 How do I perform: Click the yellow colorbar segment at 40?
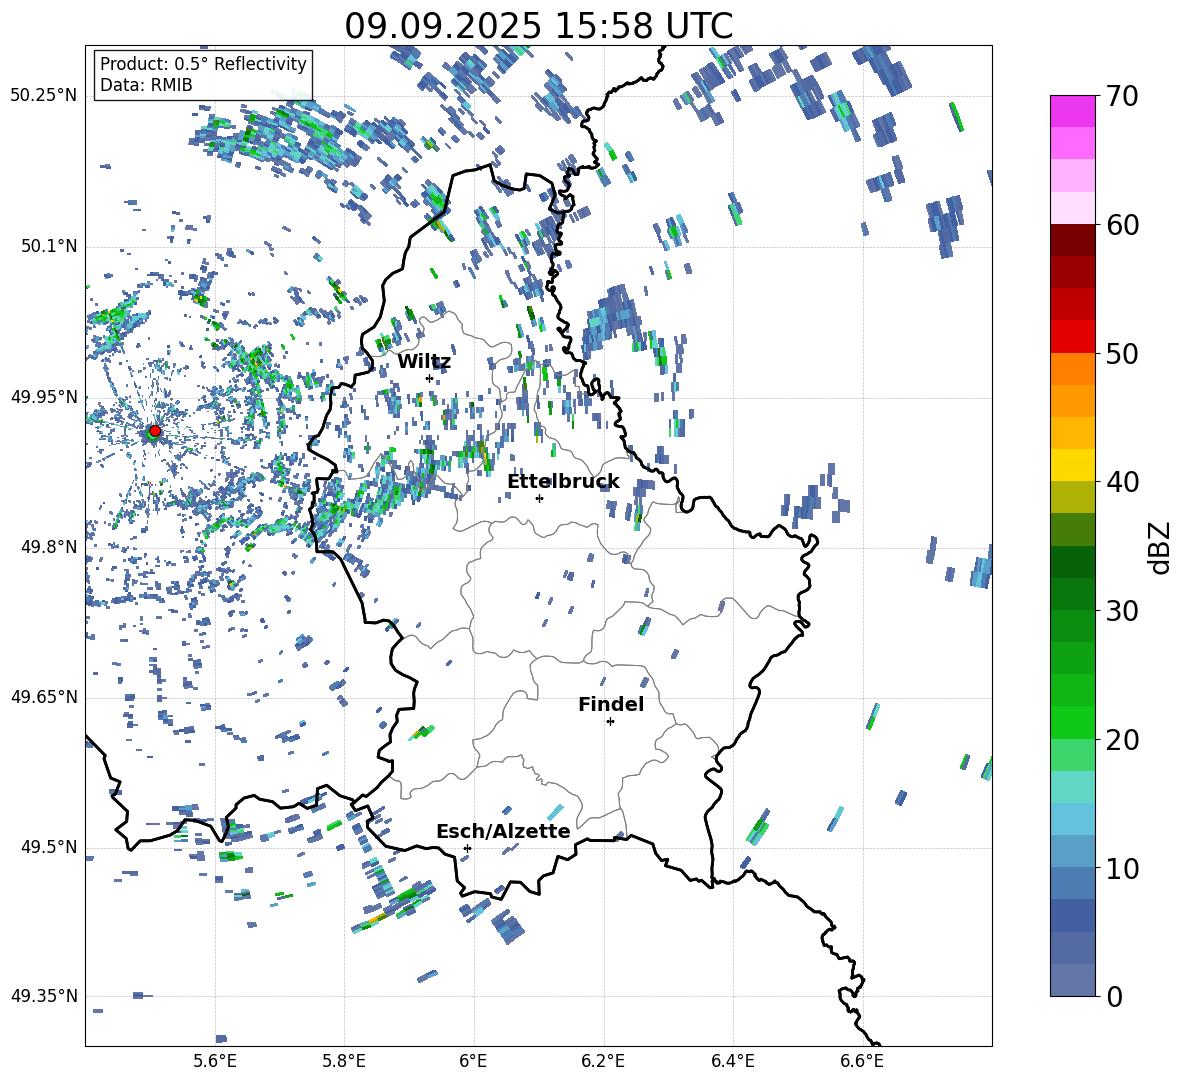coord(1073,465)
